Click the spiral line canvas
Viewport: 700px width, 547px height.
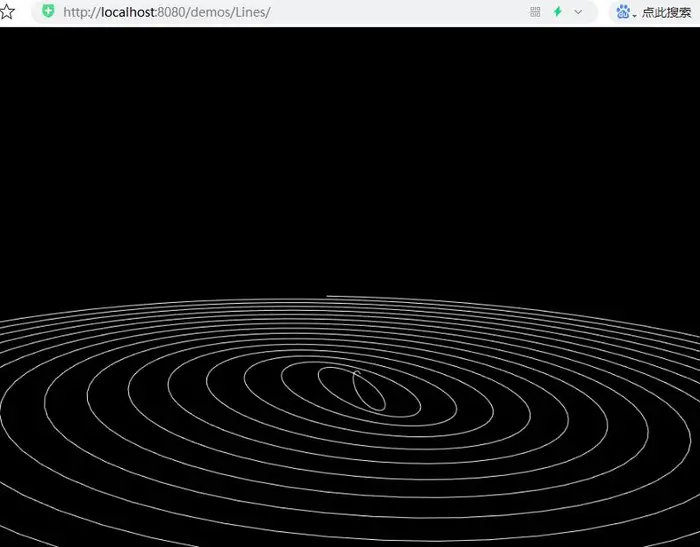(x=350, y=287)
